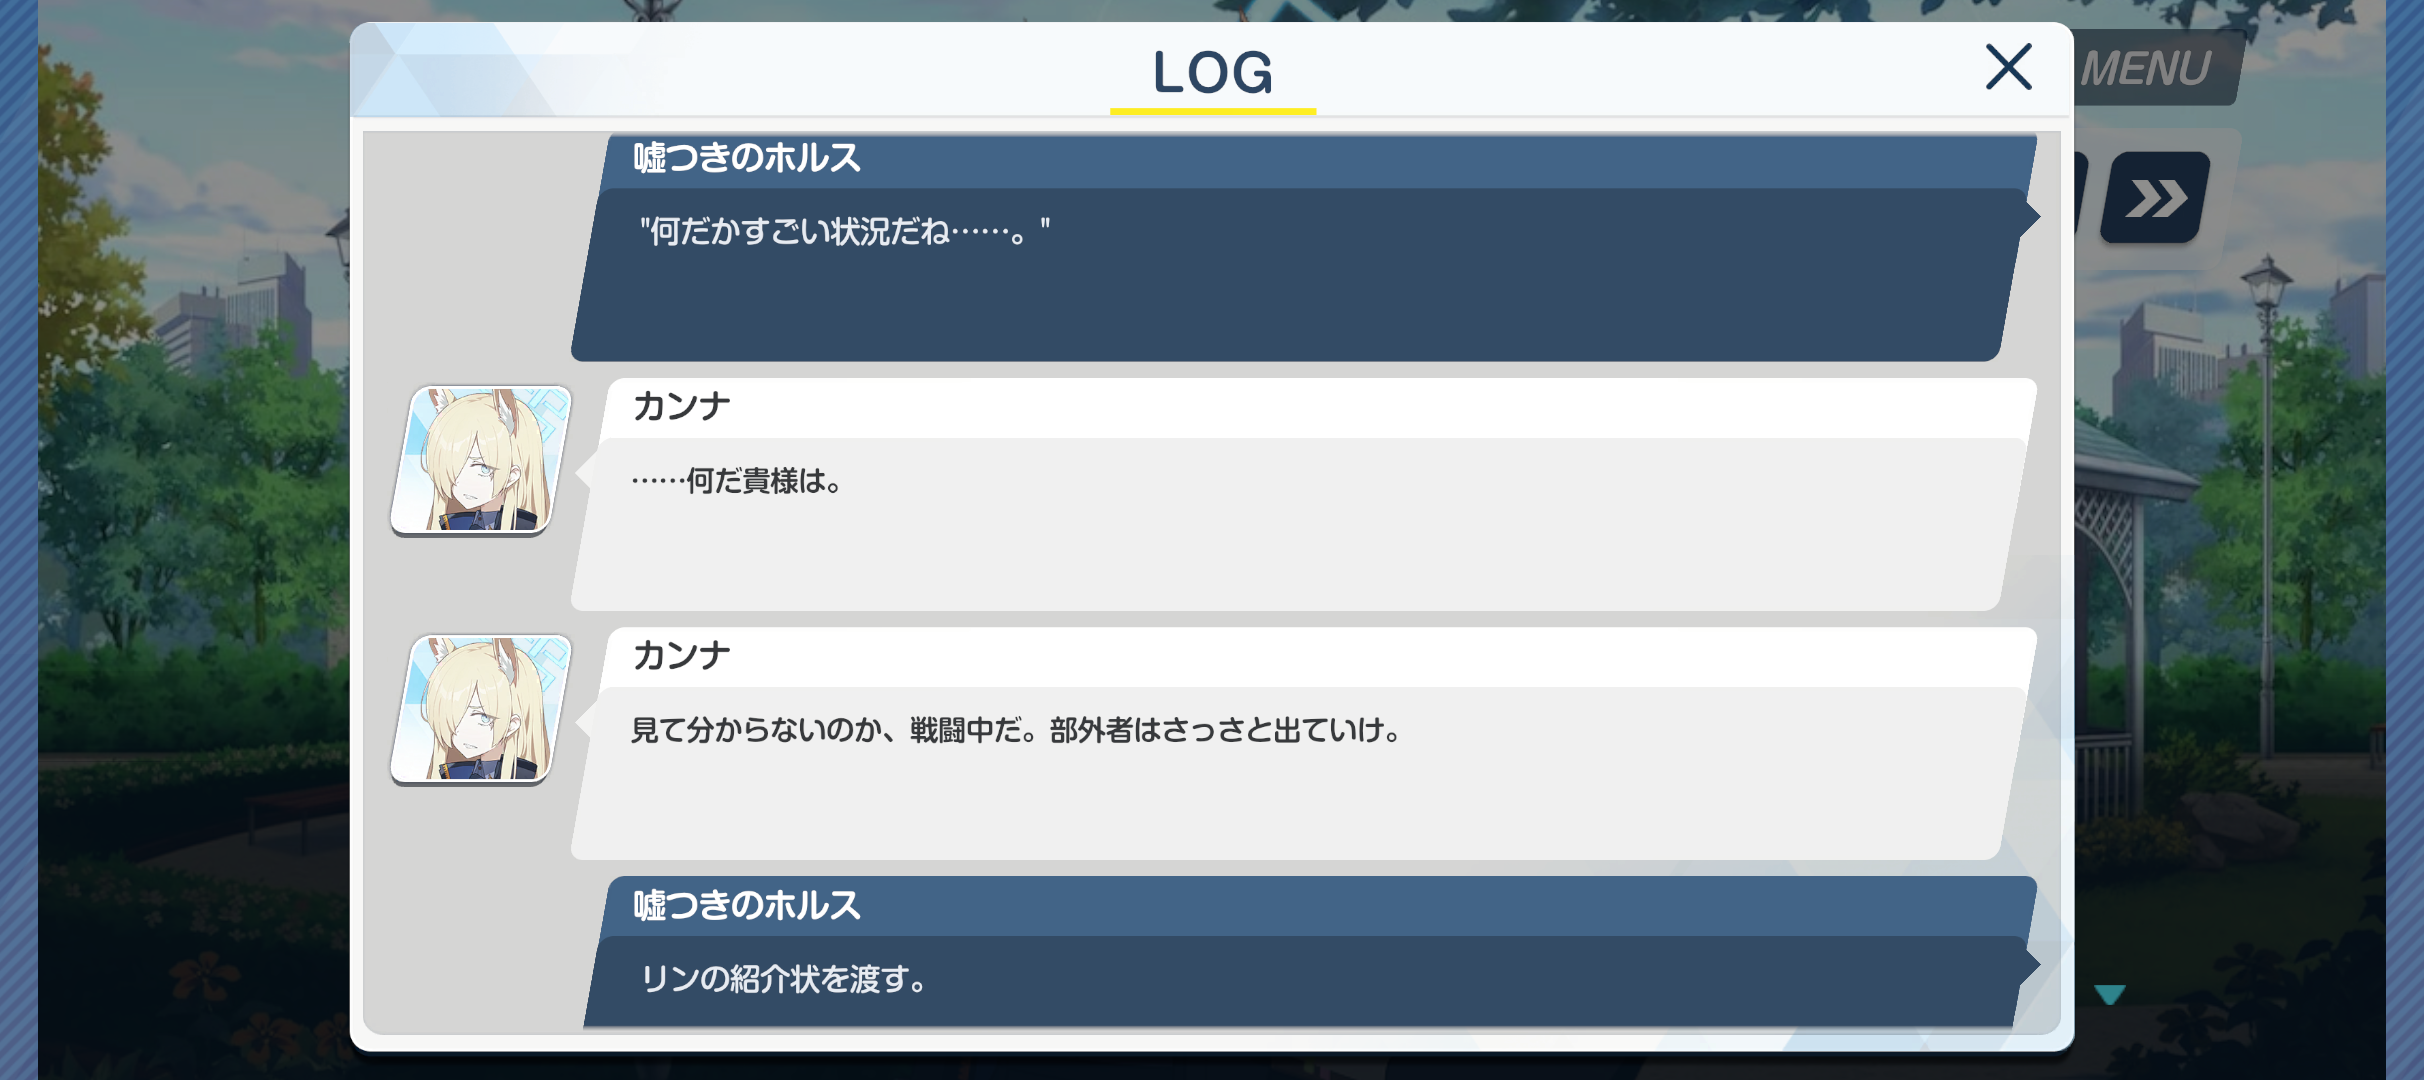Close the LOG window with the X
This screenshot has height=1080, width=2424.
click(x=2008, y=67)
